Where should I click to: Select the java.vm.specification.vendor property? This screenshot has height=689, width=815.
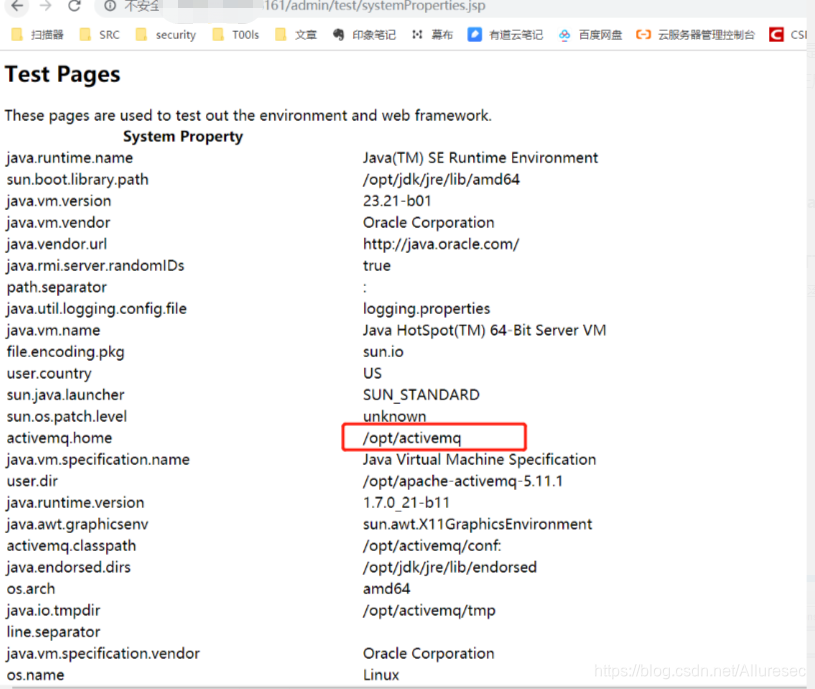point(103,654)
